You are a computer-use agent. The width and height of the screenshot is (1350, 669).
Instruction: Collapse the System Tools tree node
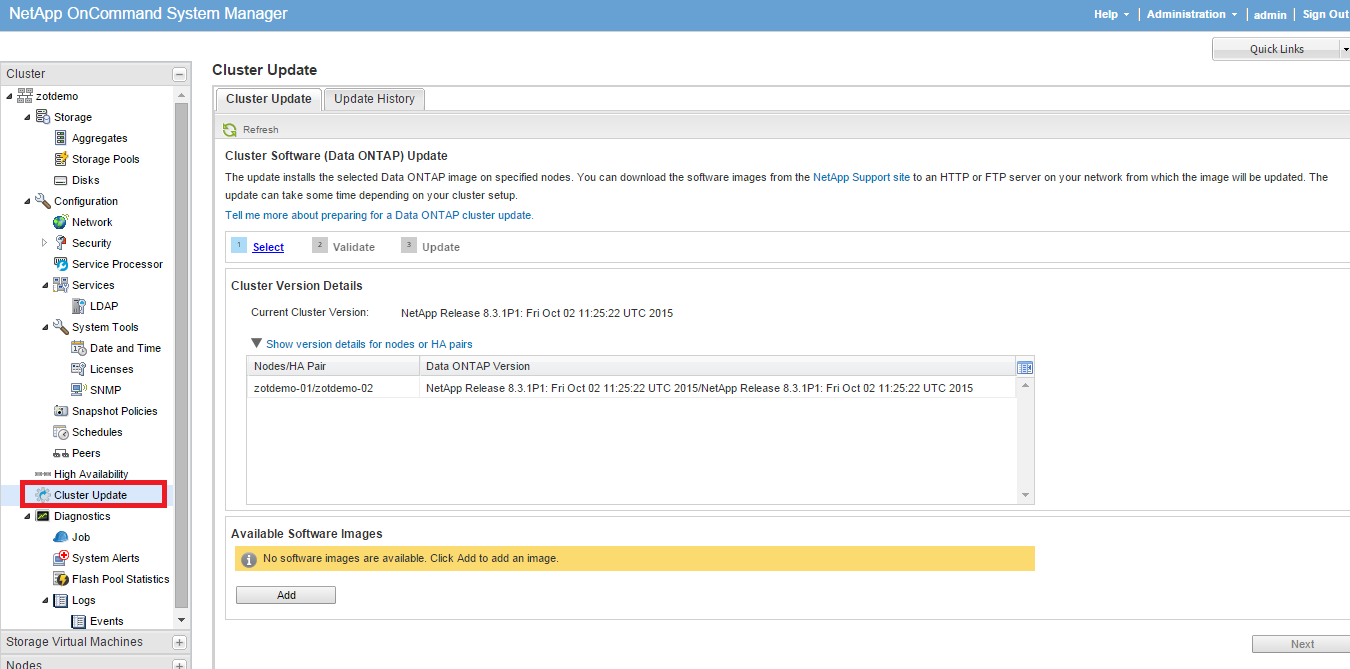(46, 327)
